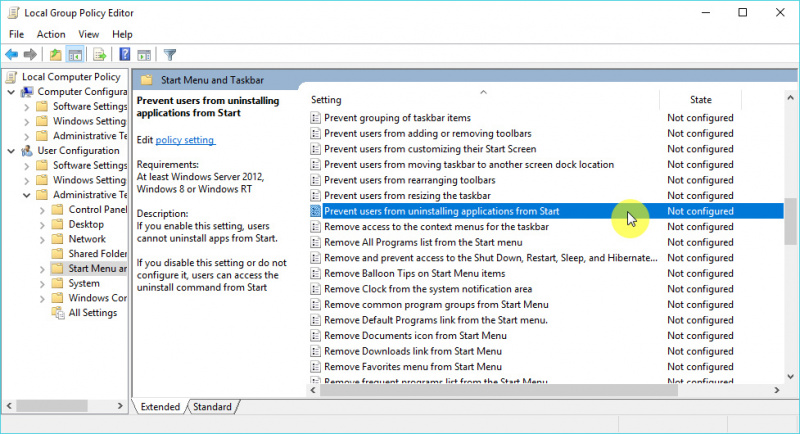Viewport: 800px width, 434px height.
Task: Click the policy setting edit link
Action: pyautogui.click(x=185, y=140)
